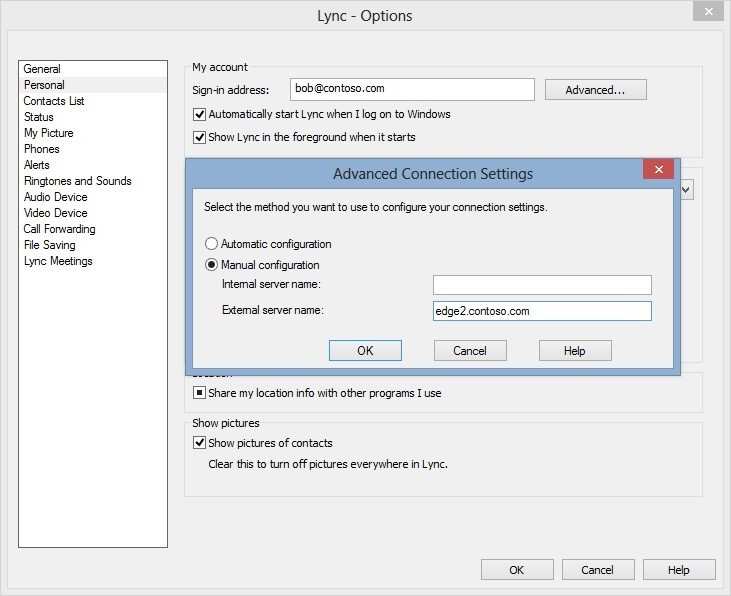The image size is (731, 596).
Task: Click Cancel in Lync Options window
Action: point(598,570)
